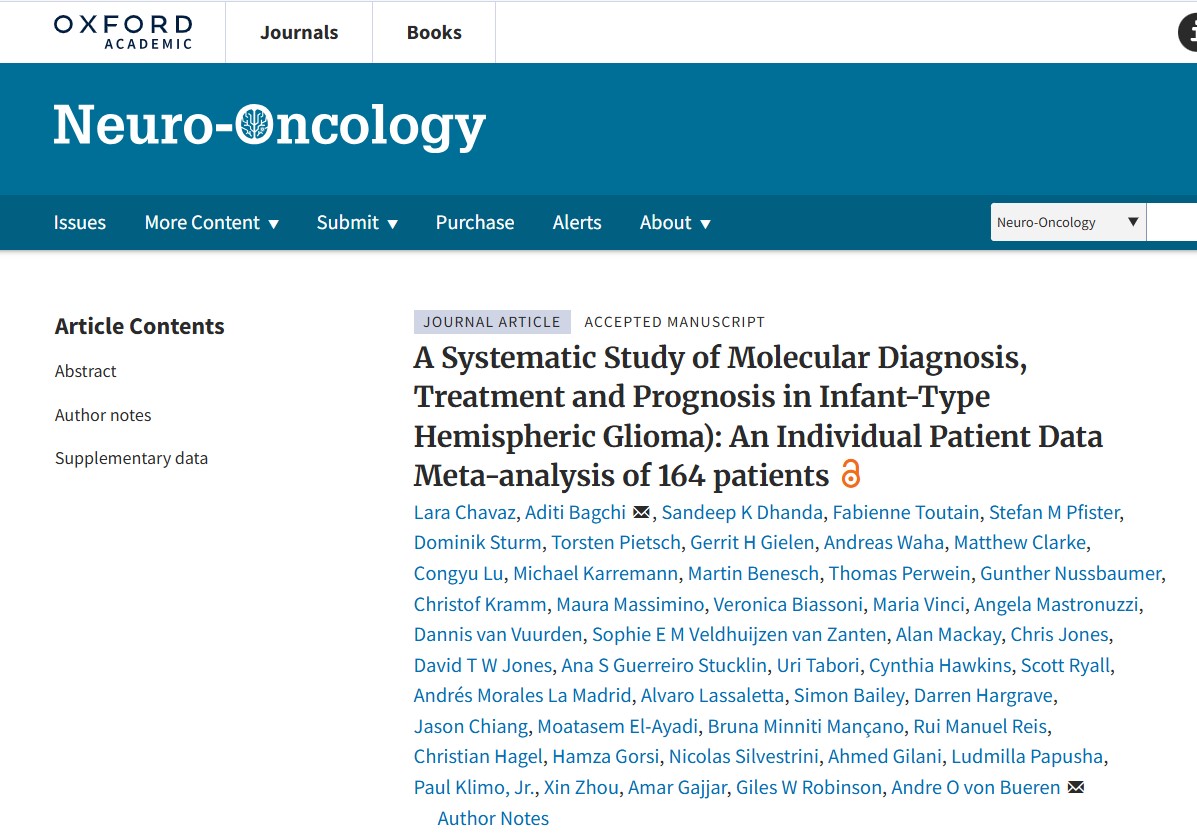Switch to the Journals tab

(298, 31)
